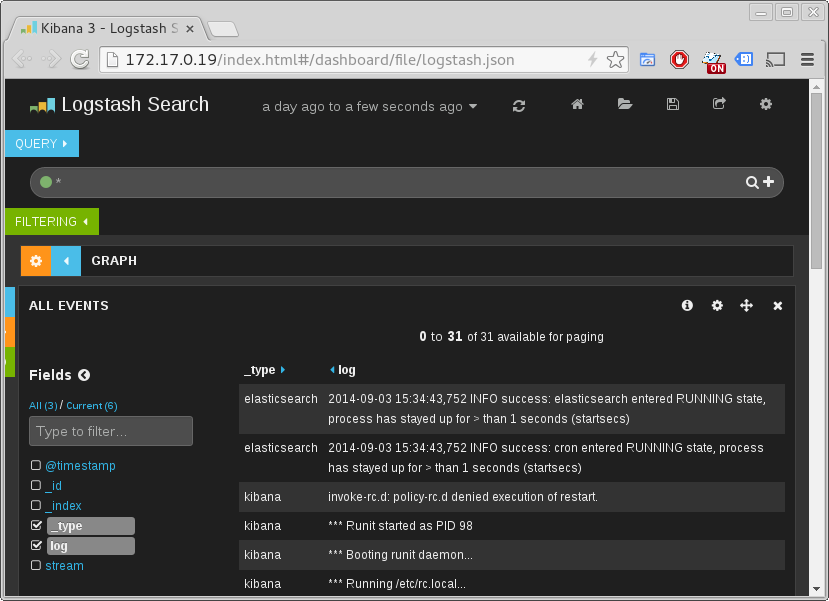Go to the home dashboard icon
The height and width of the screenshot is (601, 829).
point(577,104)
